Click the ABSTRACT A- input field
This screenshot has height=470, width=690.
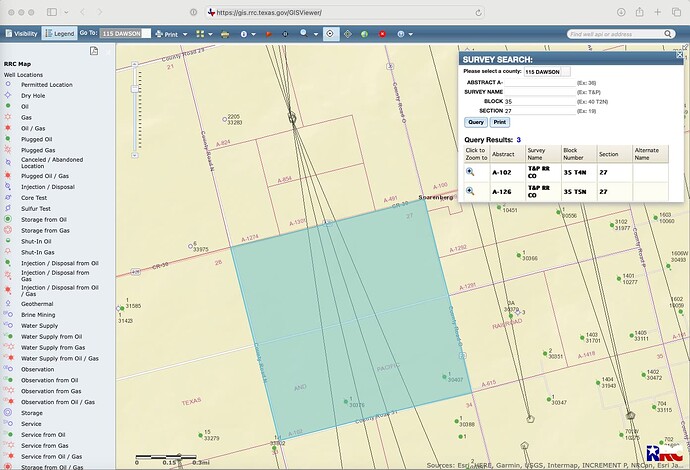pyautogui.click(x=540, y=82)
